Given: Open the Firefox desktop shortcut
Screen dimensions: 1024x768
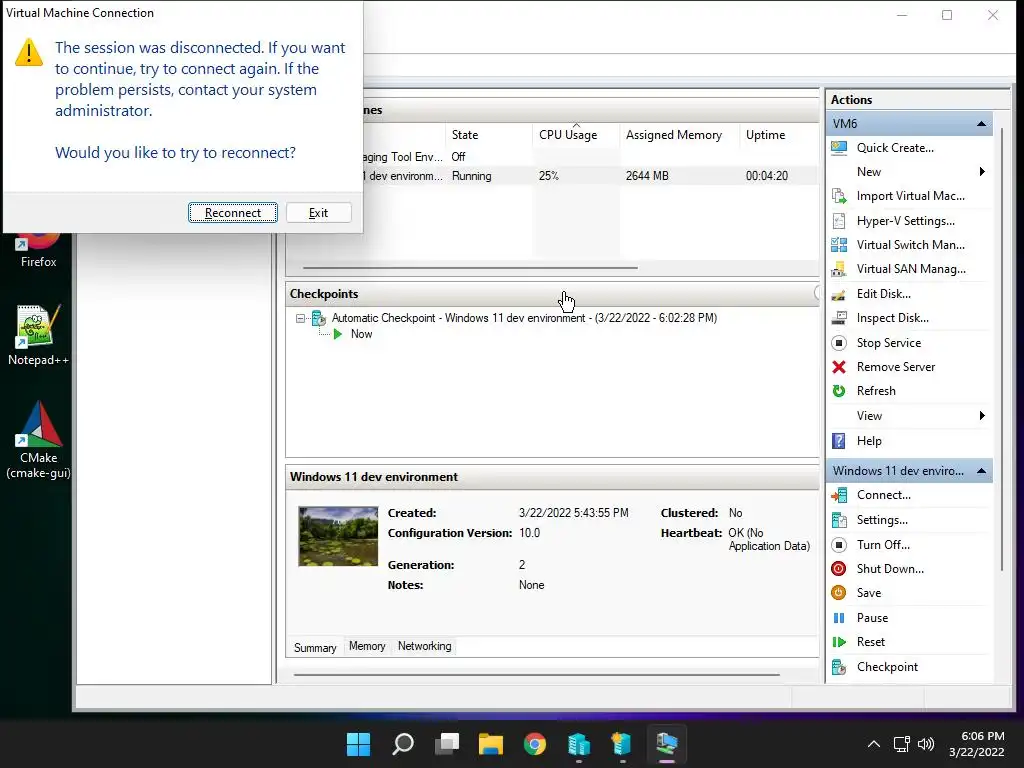Looking at the screenshot, I should (x=38, y=250).
